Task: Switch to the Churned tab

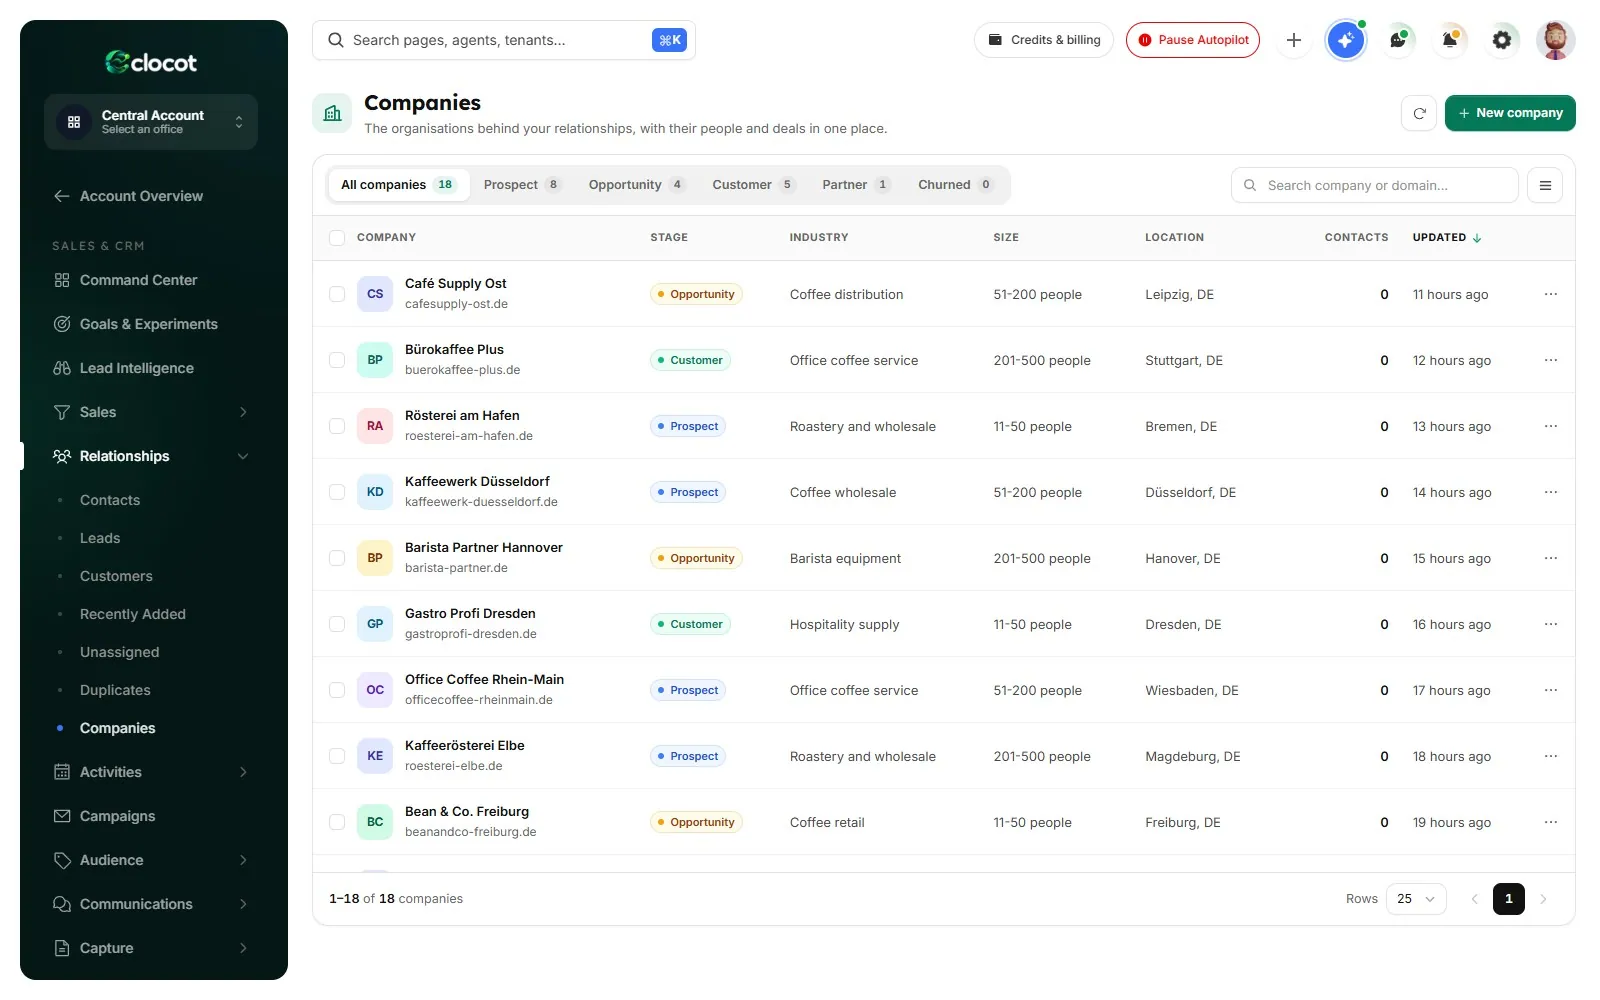Action: [955, 185]
